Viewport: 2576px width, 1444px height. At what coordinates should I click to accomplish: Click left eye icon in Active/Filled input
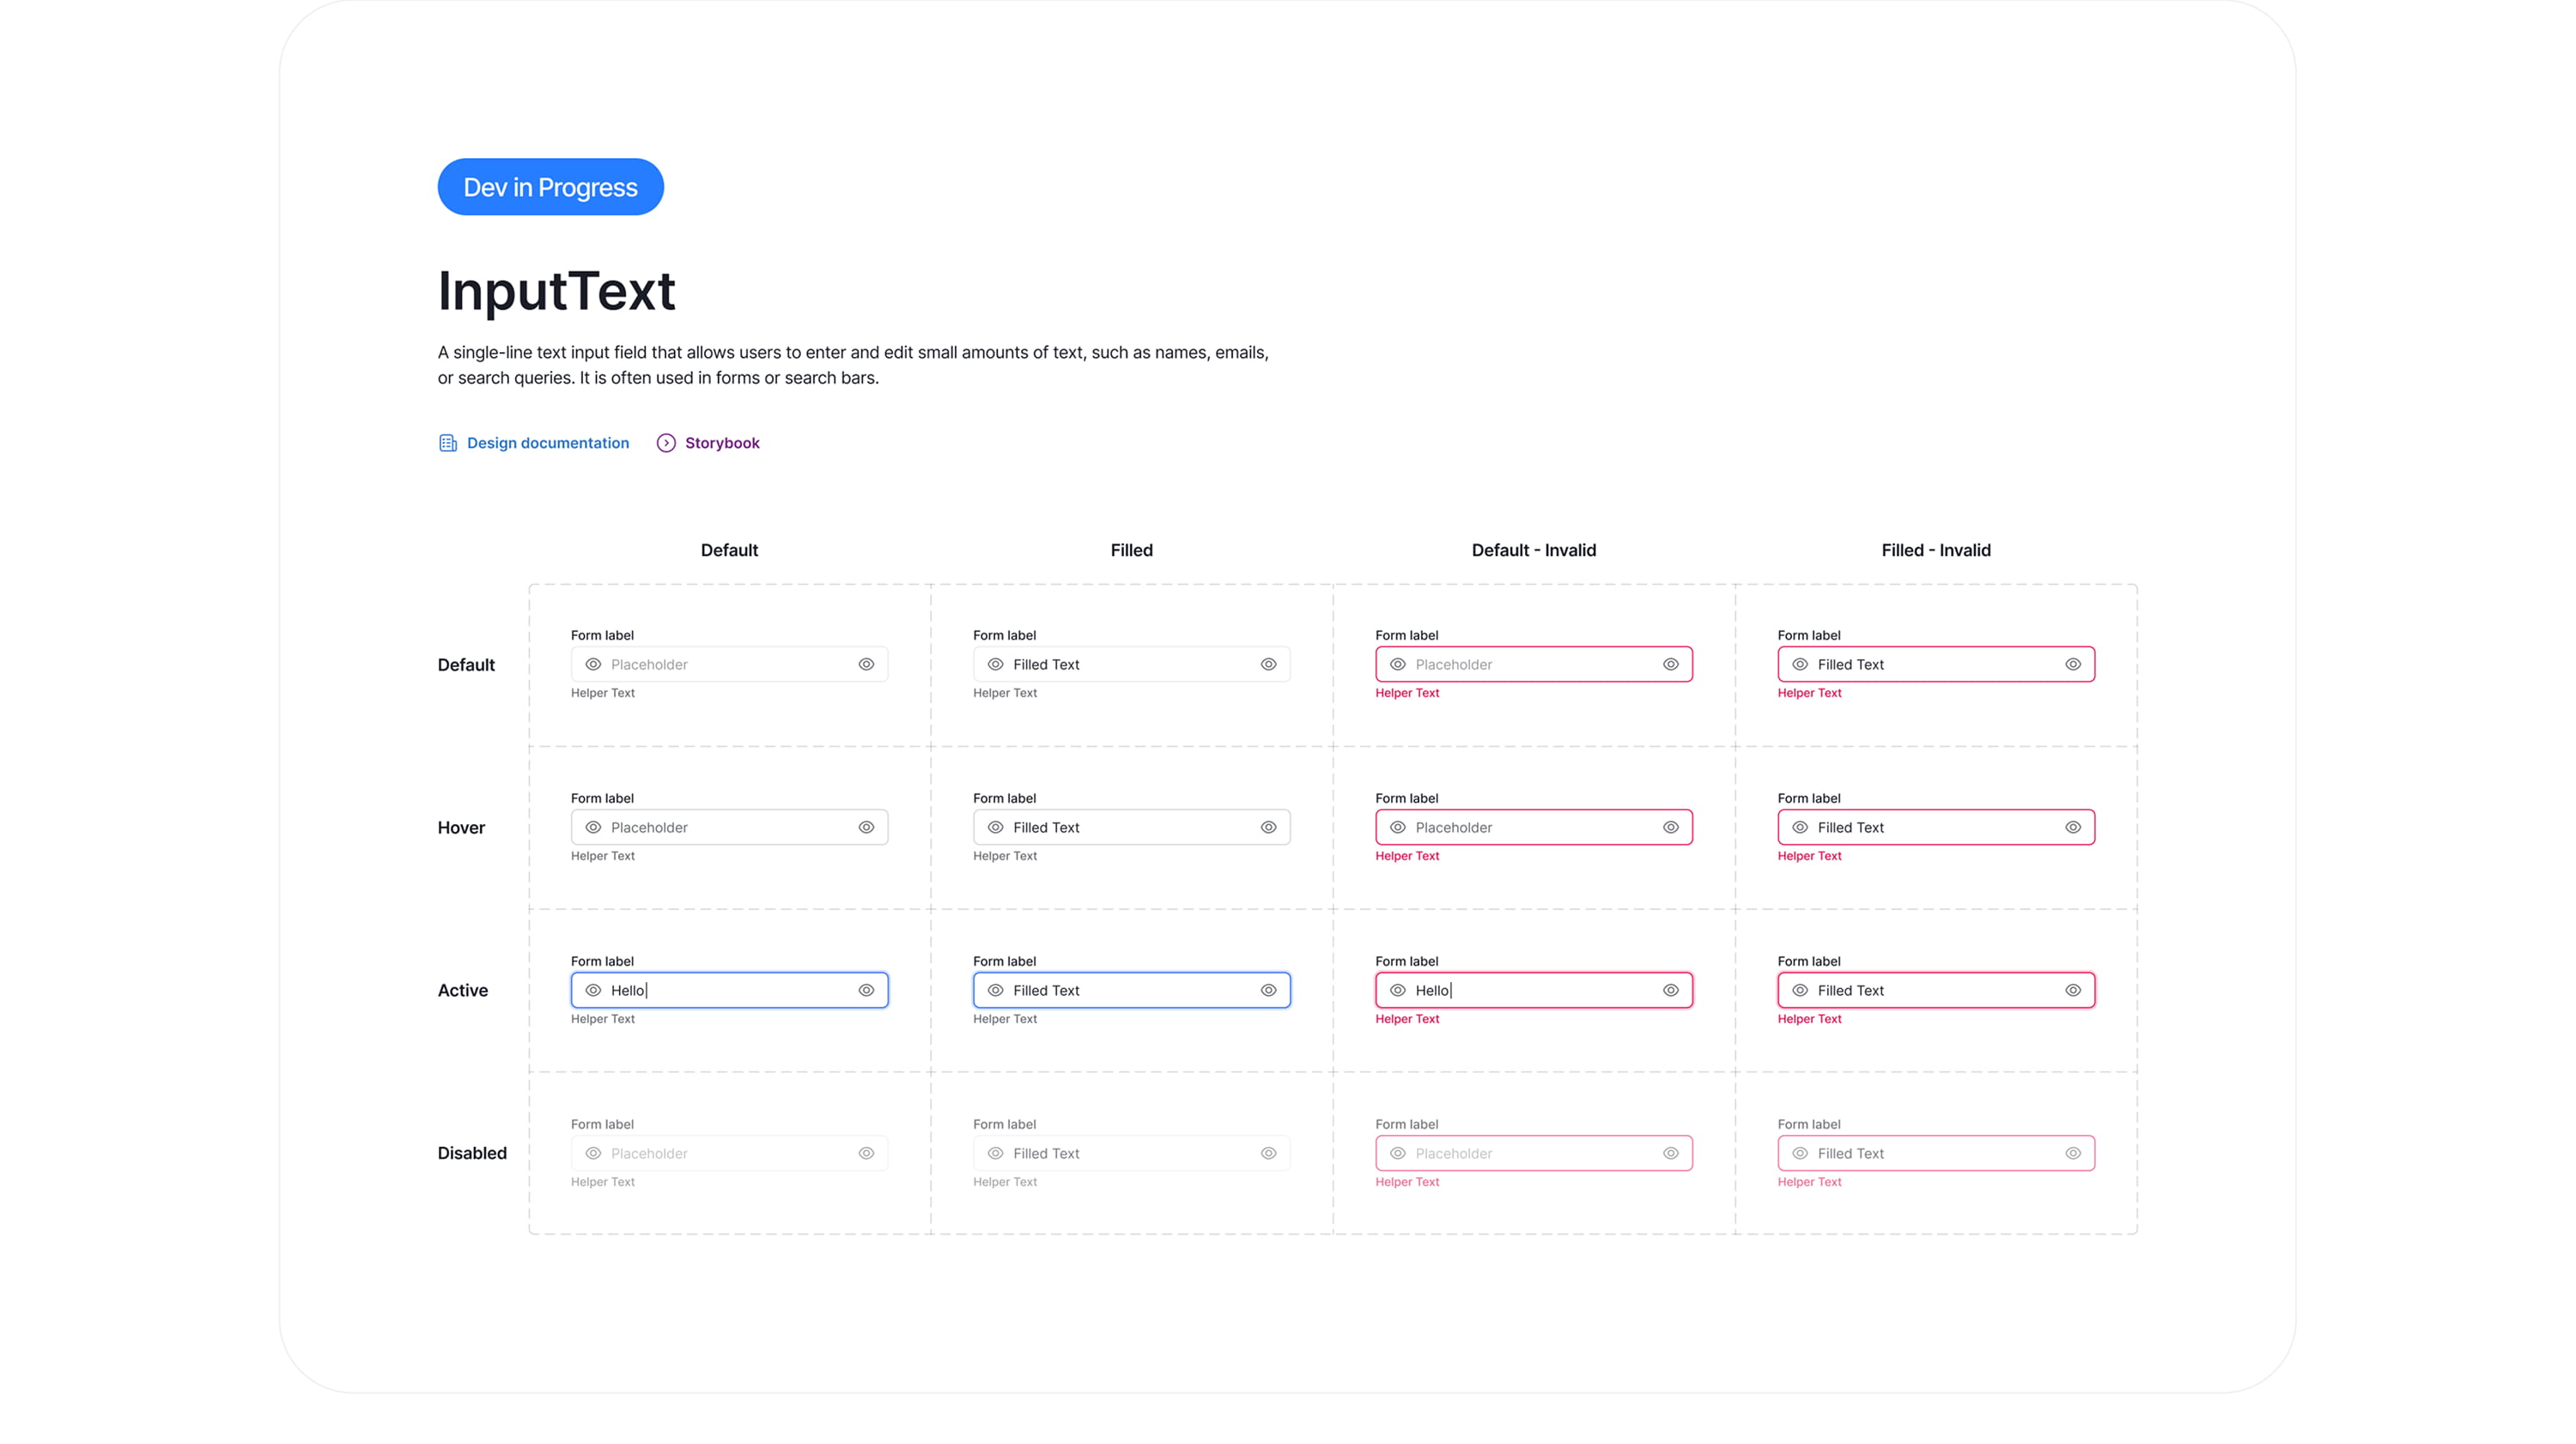click(x=995, y=990)
